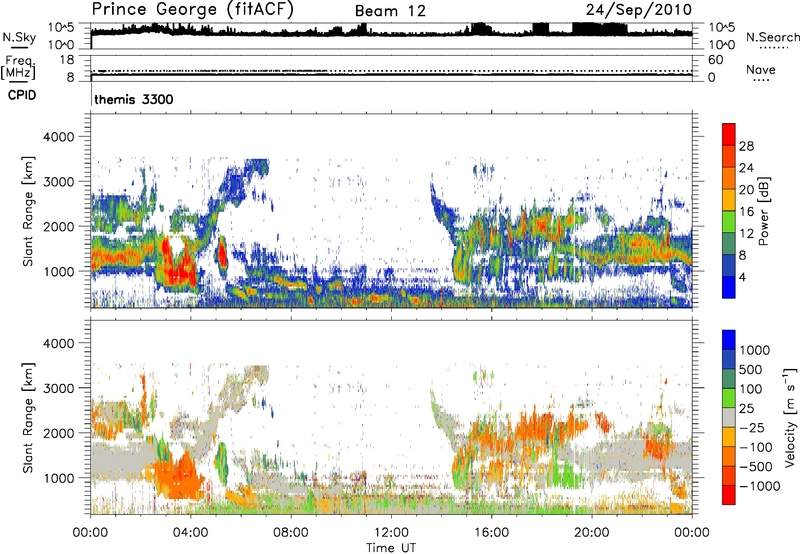Click the '04:00' time axis label

pyautogui.click(x=191, y=533)
